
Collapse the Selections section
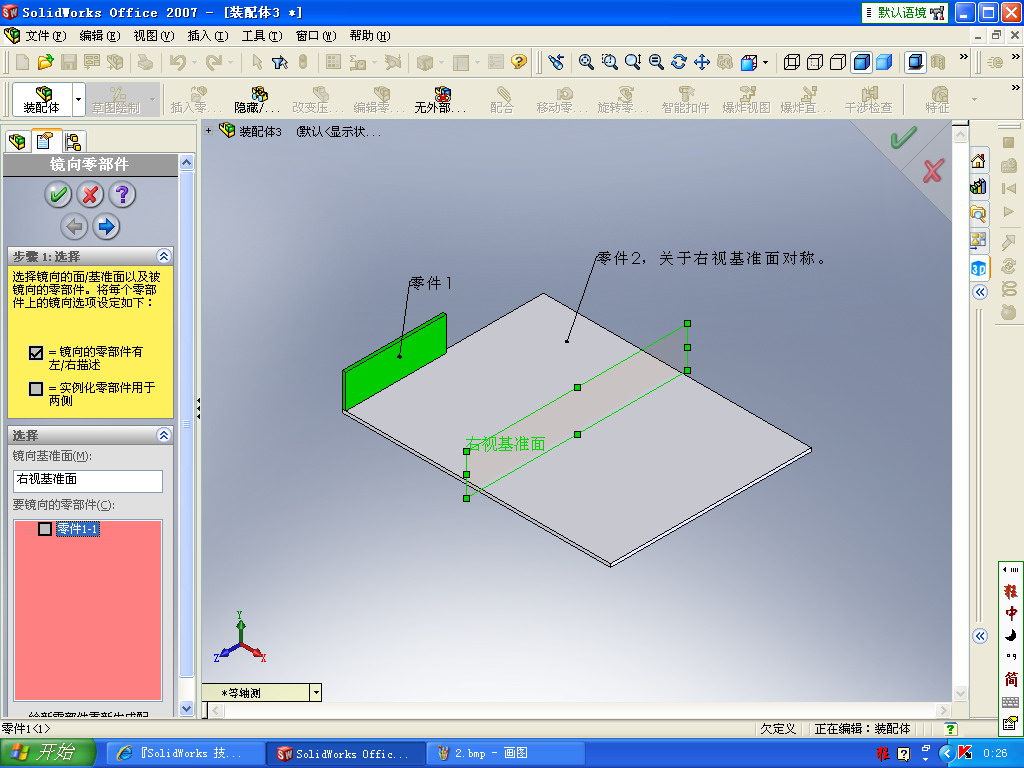pos(164,435)
